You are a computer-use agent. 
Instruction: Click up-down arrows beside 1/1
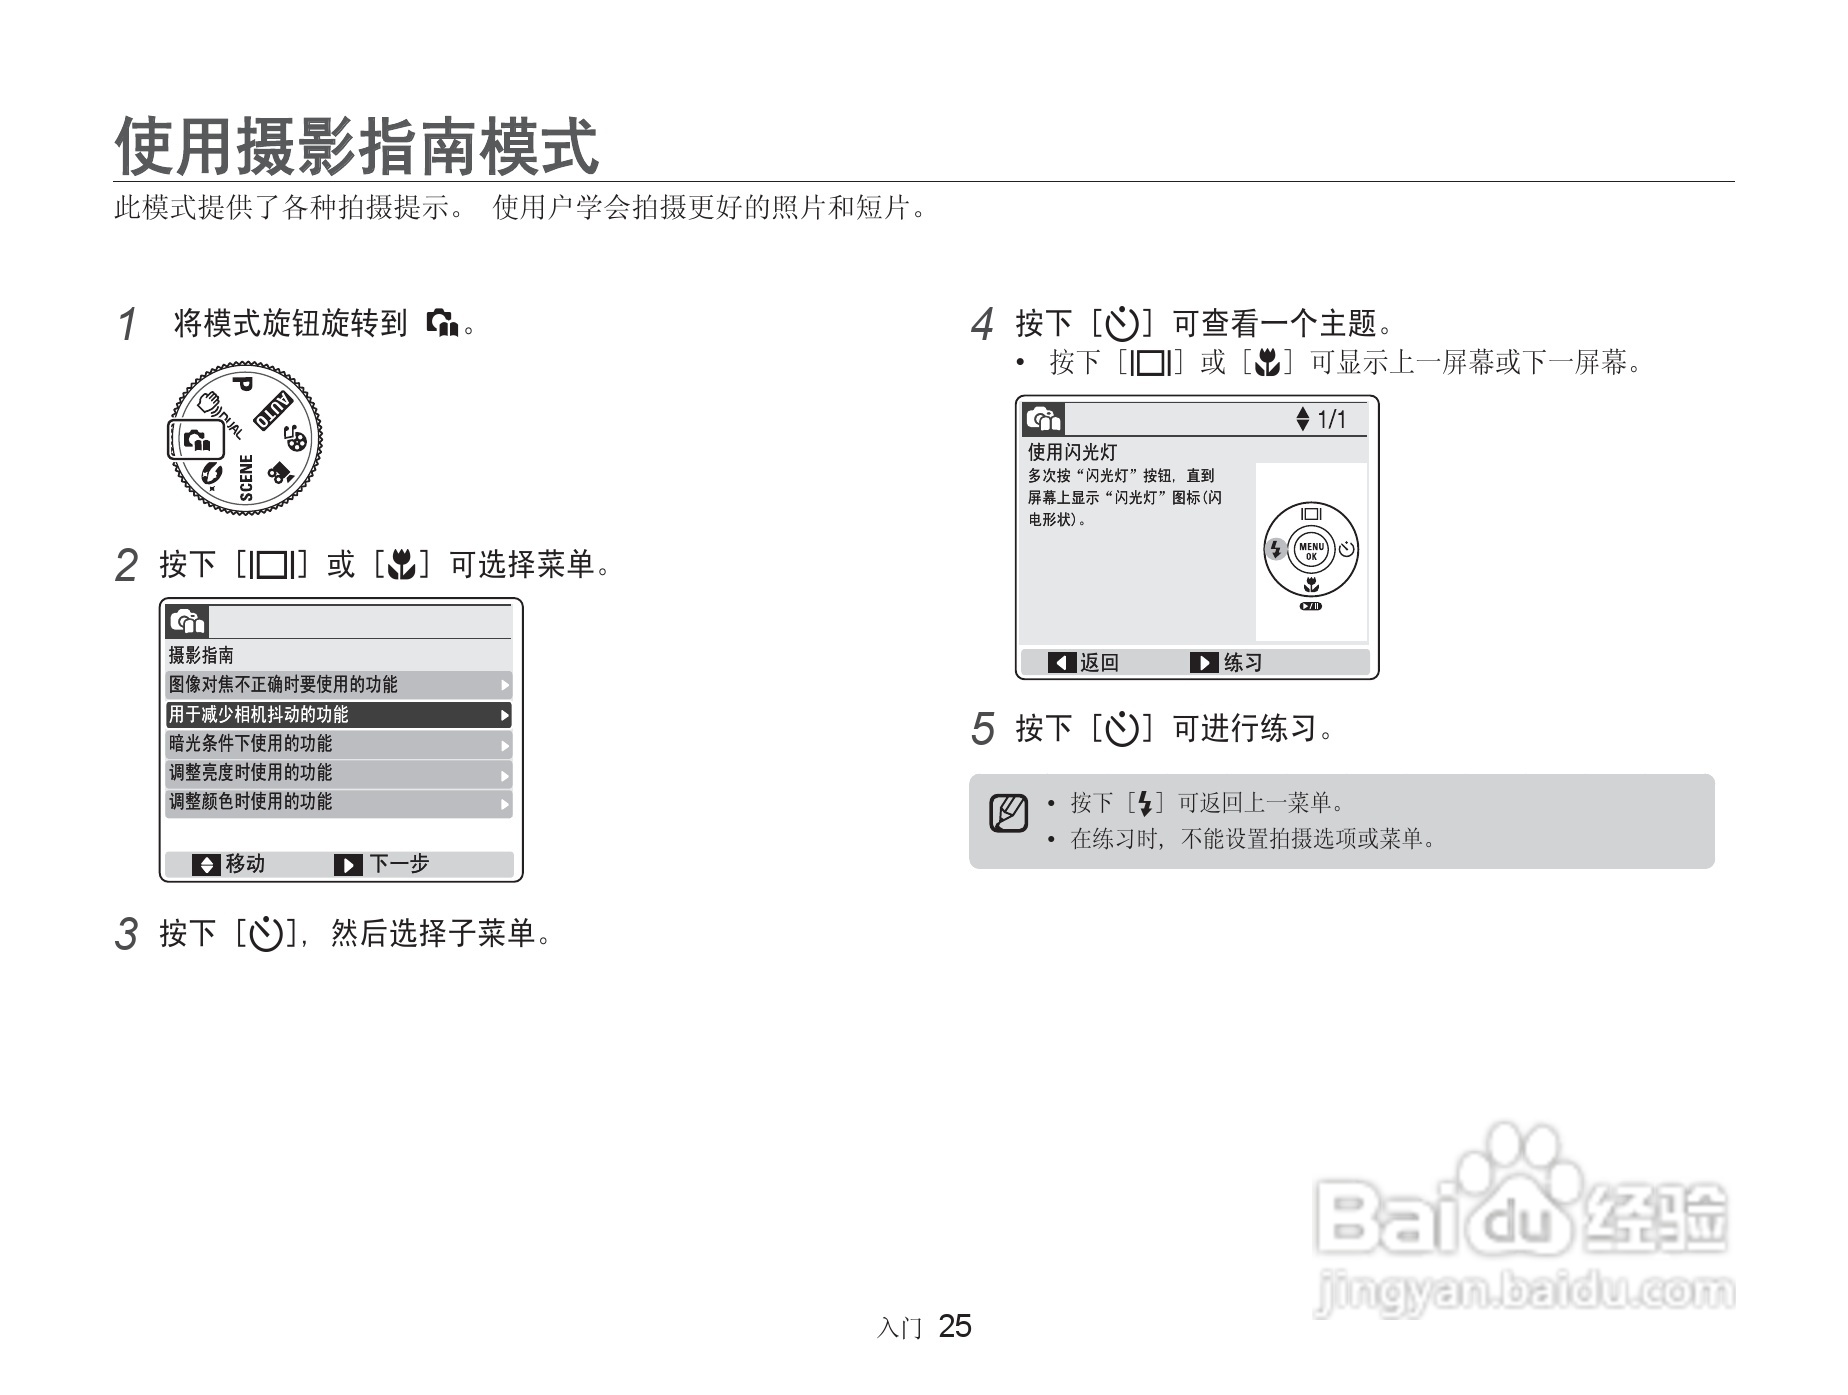tap(1302, 419)
